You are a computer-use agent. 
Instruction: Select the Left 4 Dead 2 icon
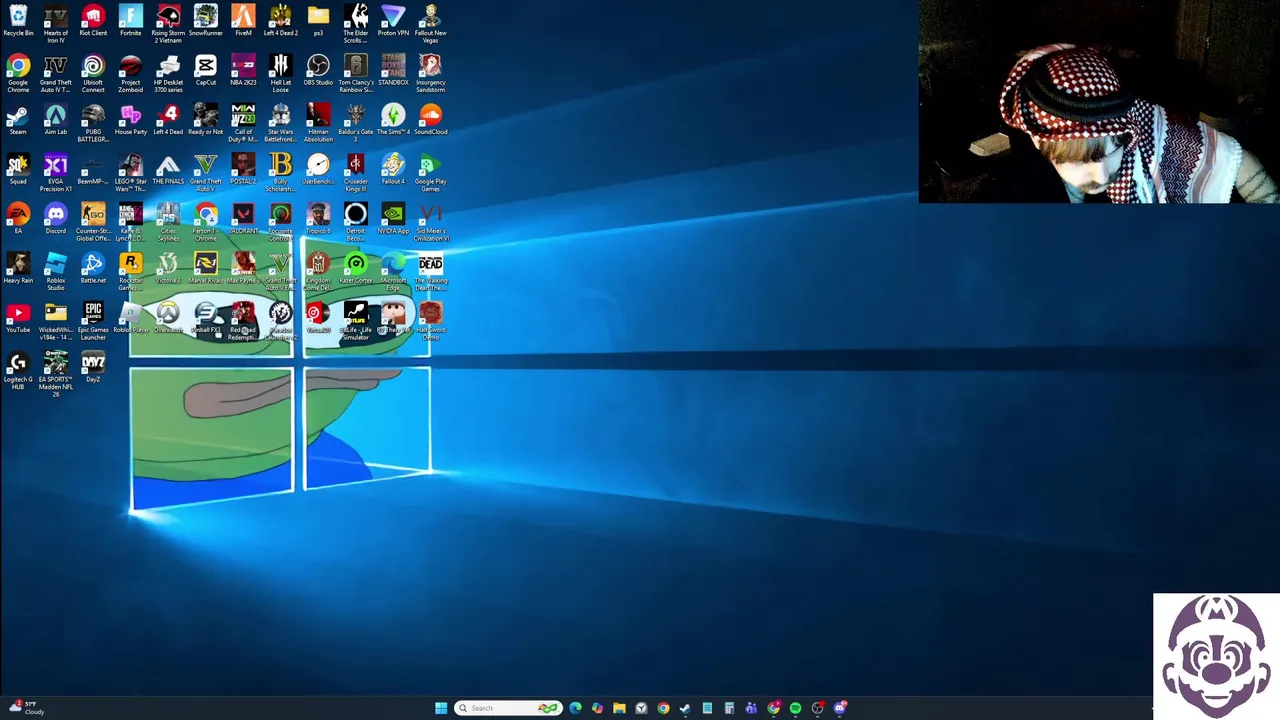click(281, 22)
